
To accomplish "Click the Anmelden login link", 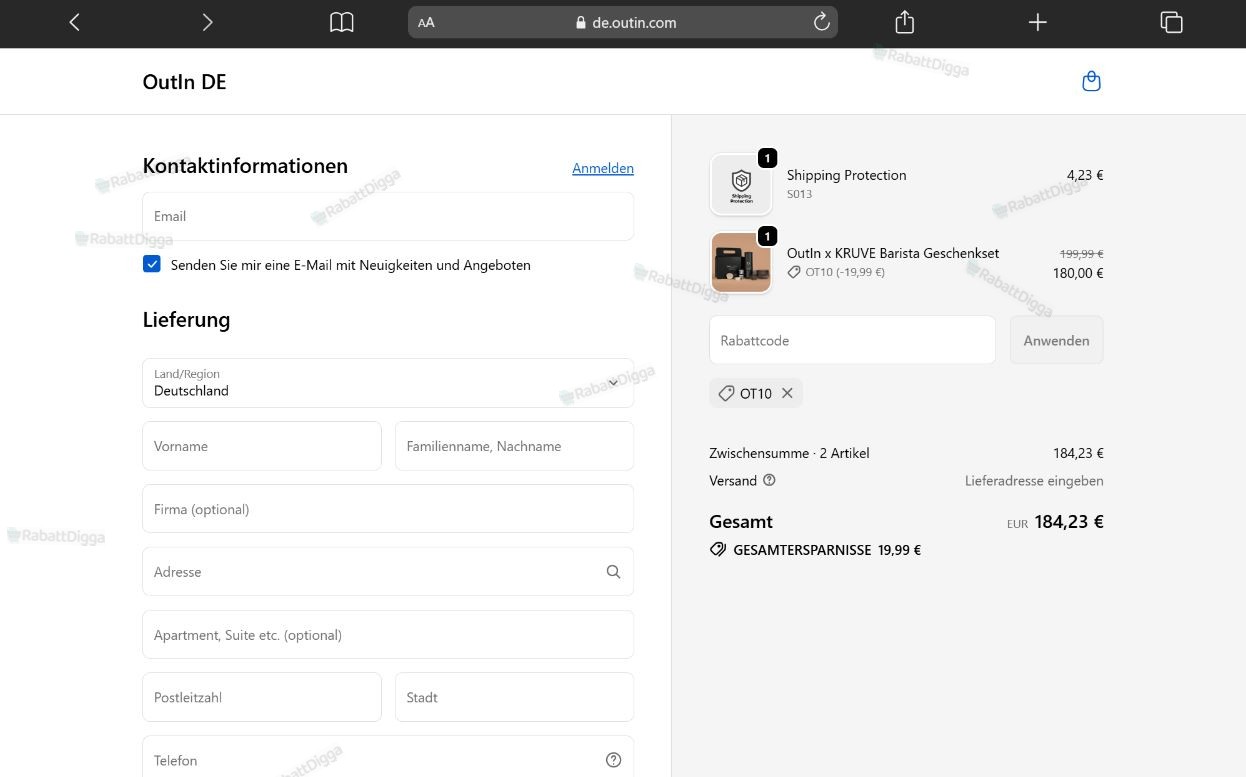I will [603, 168].
